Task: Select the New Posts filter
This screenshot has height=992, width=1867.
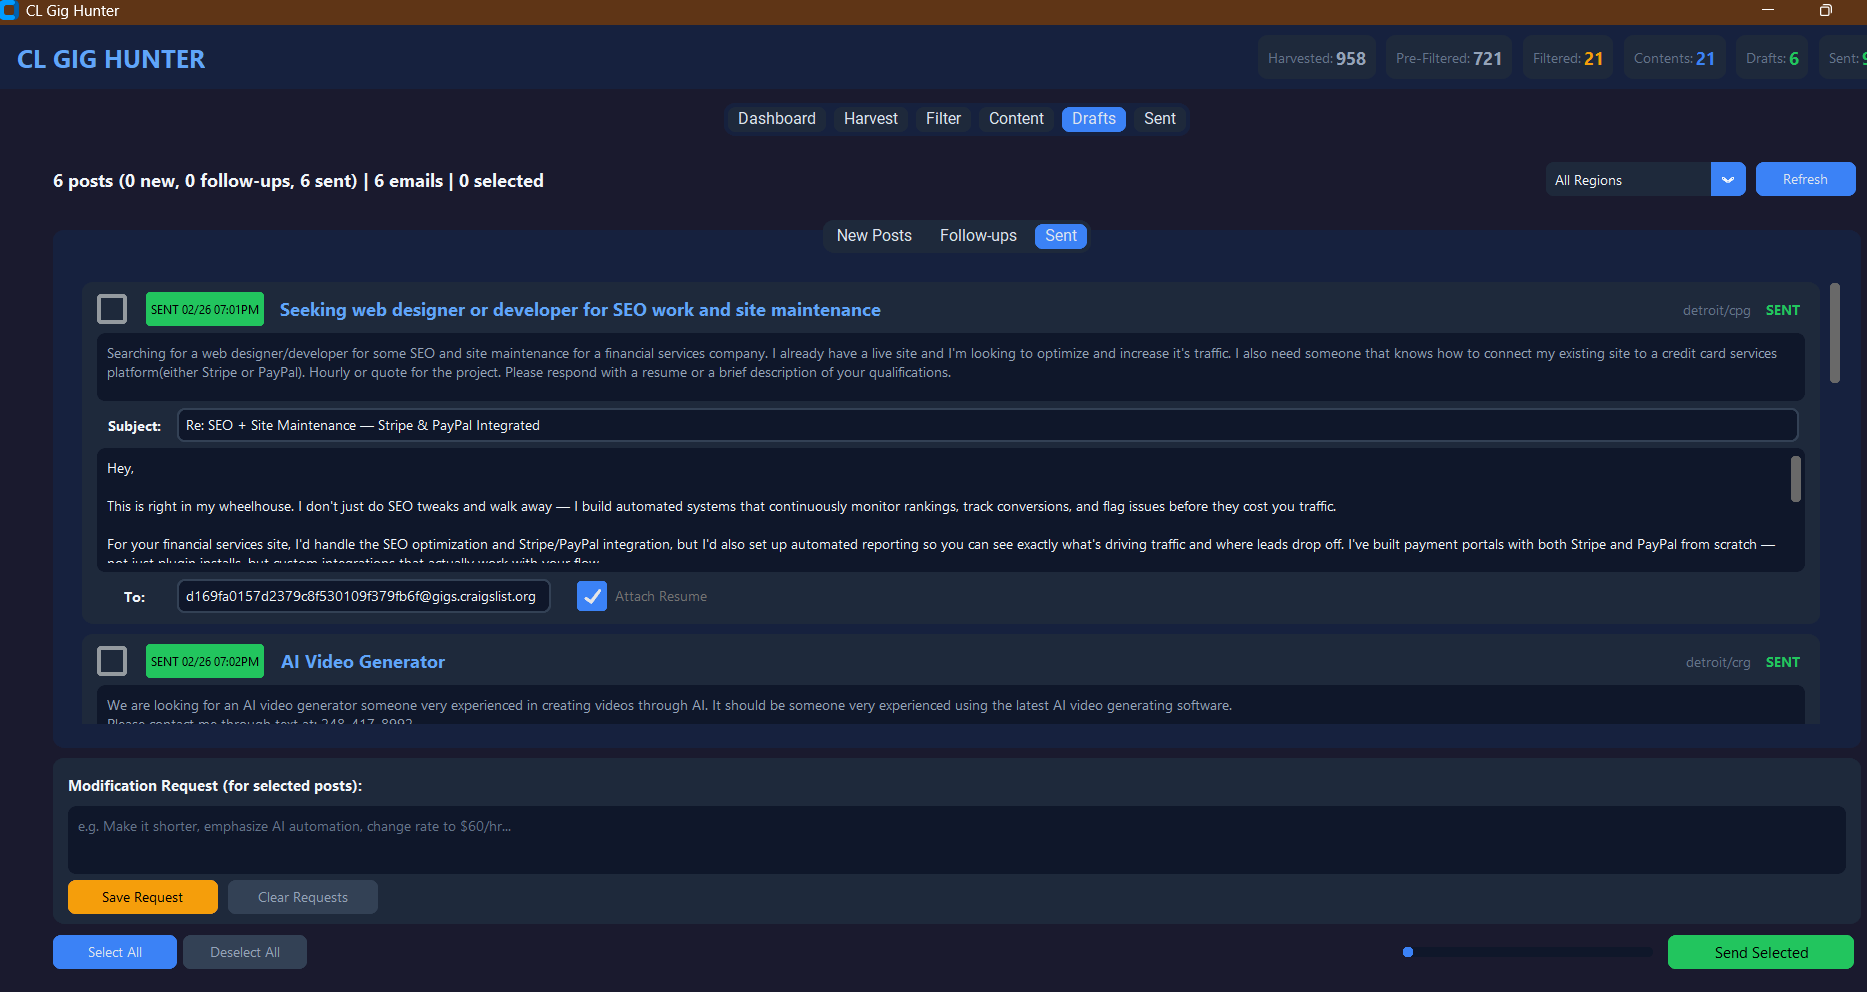Action: [x=873, y=235]
